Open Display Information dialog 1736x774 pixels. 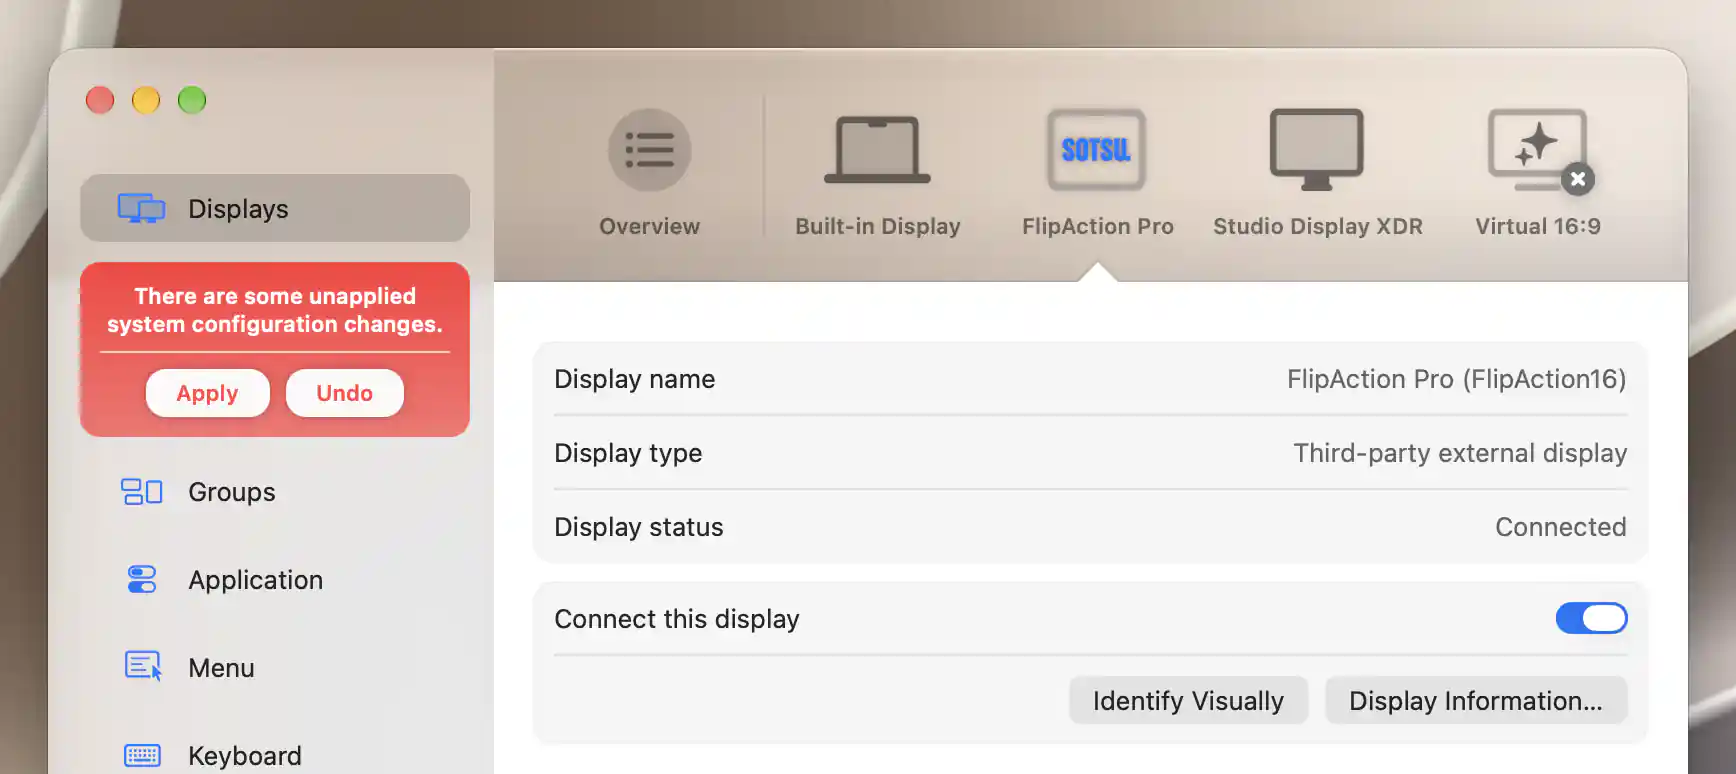click(1476, 700)
